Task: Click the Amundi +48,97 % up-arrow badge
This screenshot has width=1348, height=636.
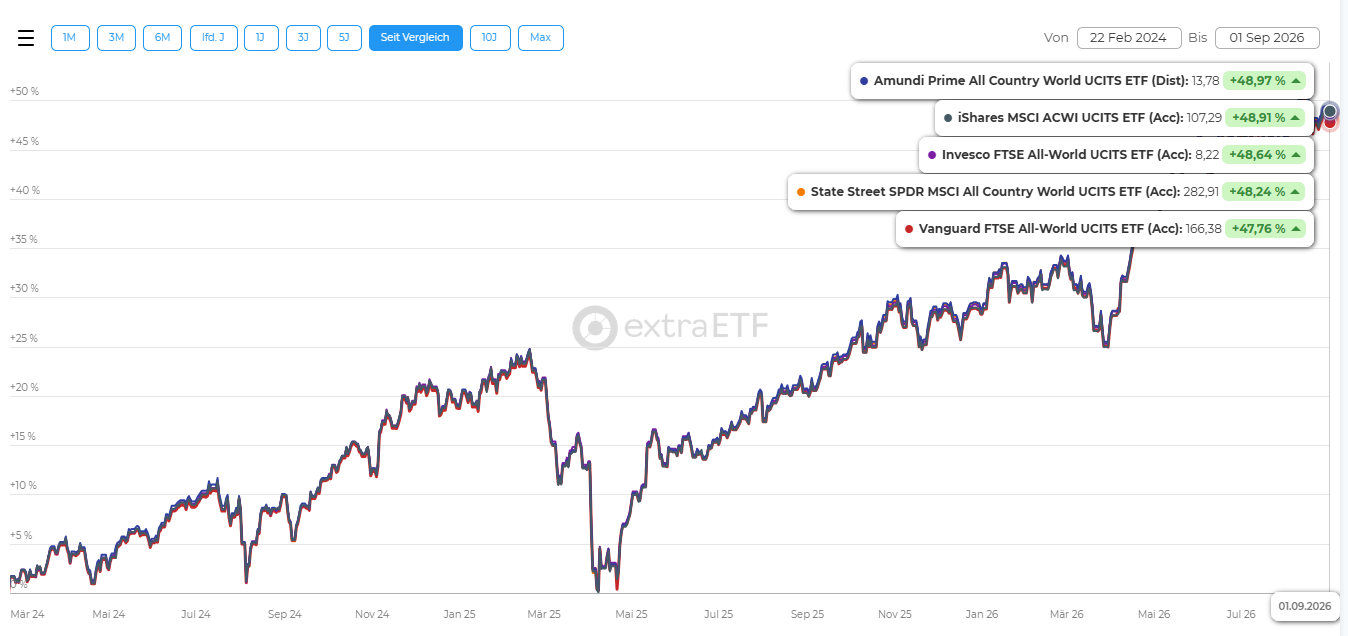Action: coord(1265,80)
